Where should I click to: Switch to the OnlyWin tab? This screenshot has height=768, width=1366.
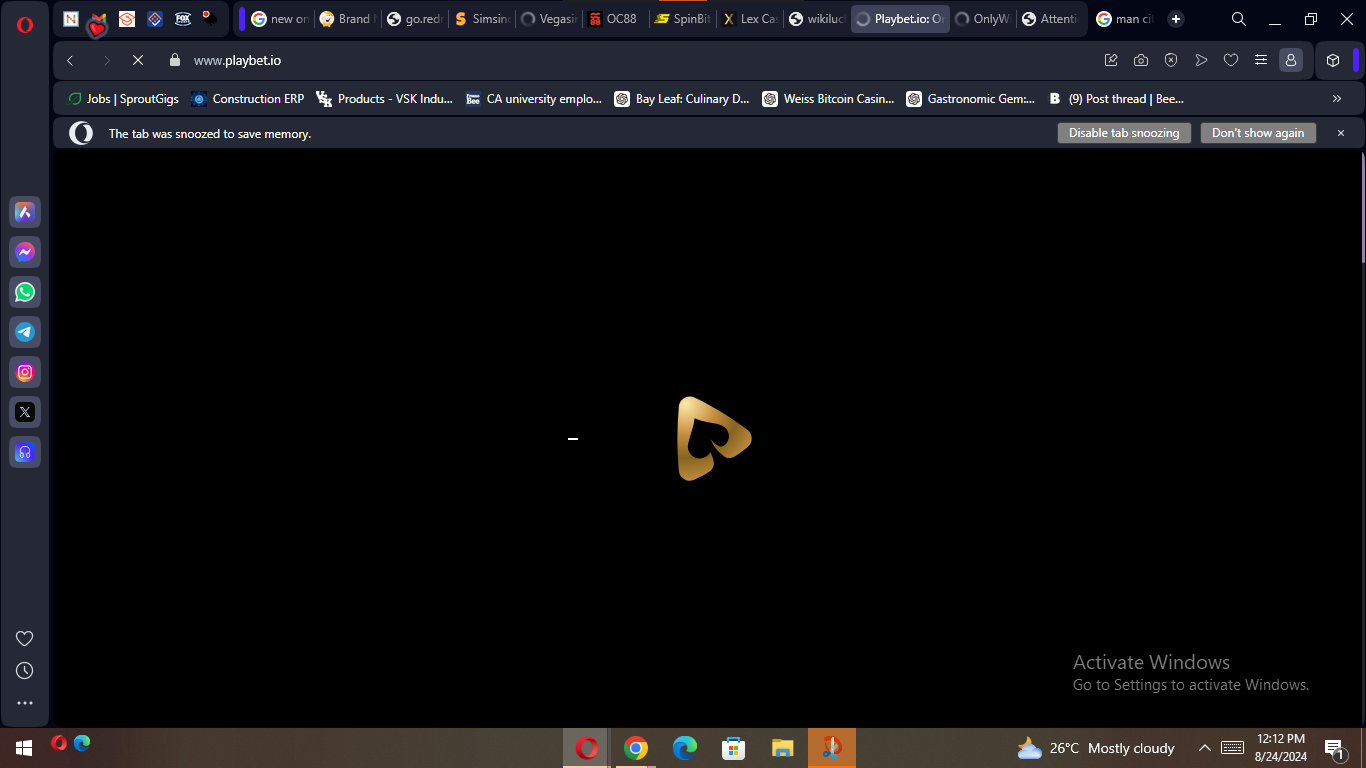(x=983, y=19)
